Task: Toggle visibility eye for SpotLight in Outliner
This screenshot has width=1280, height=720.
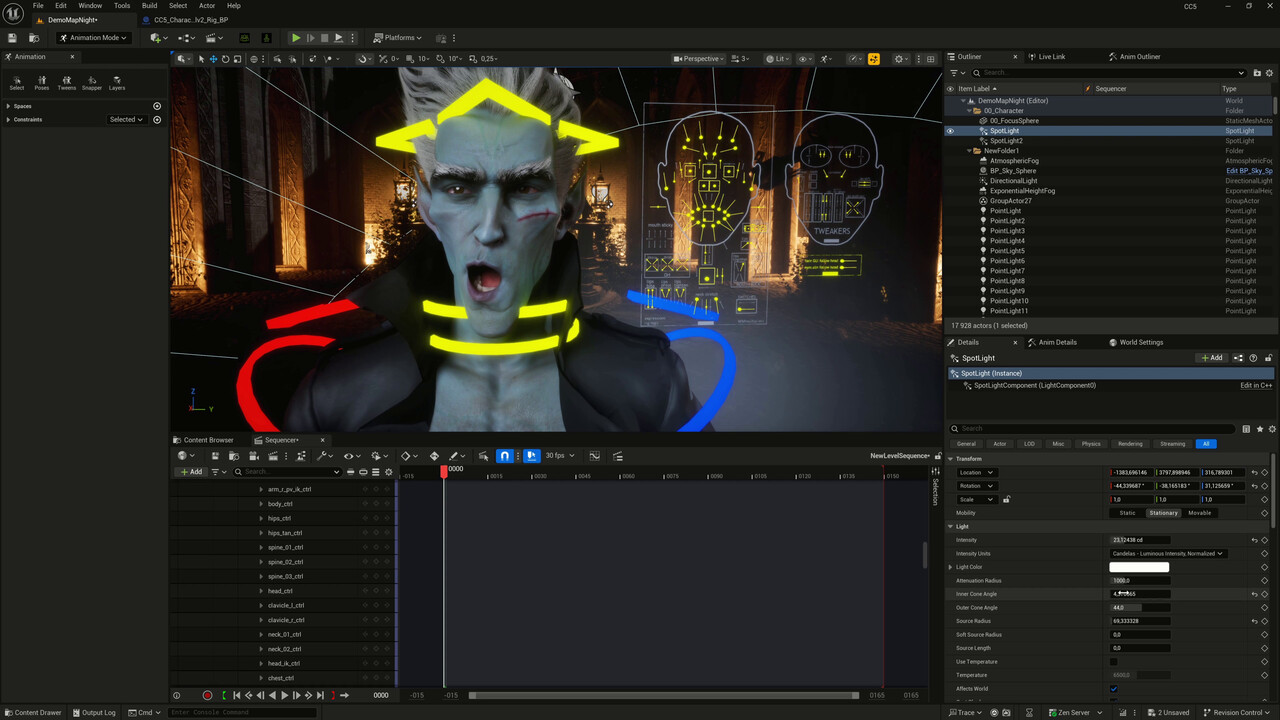Action: (950, 131)
